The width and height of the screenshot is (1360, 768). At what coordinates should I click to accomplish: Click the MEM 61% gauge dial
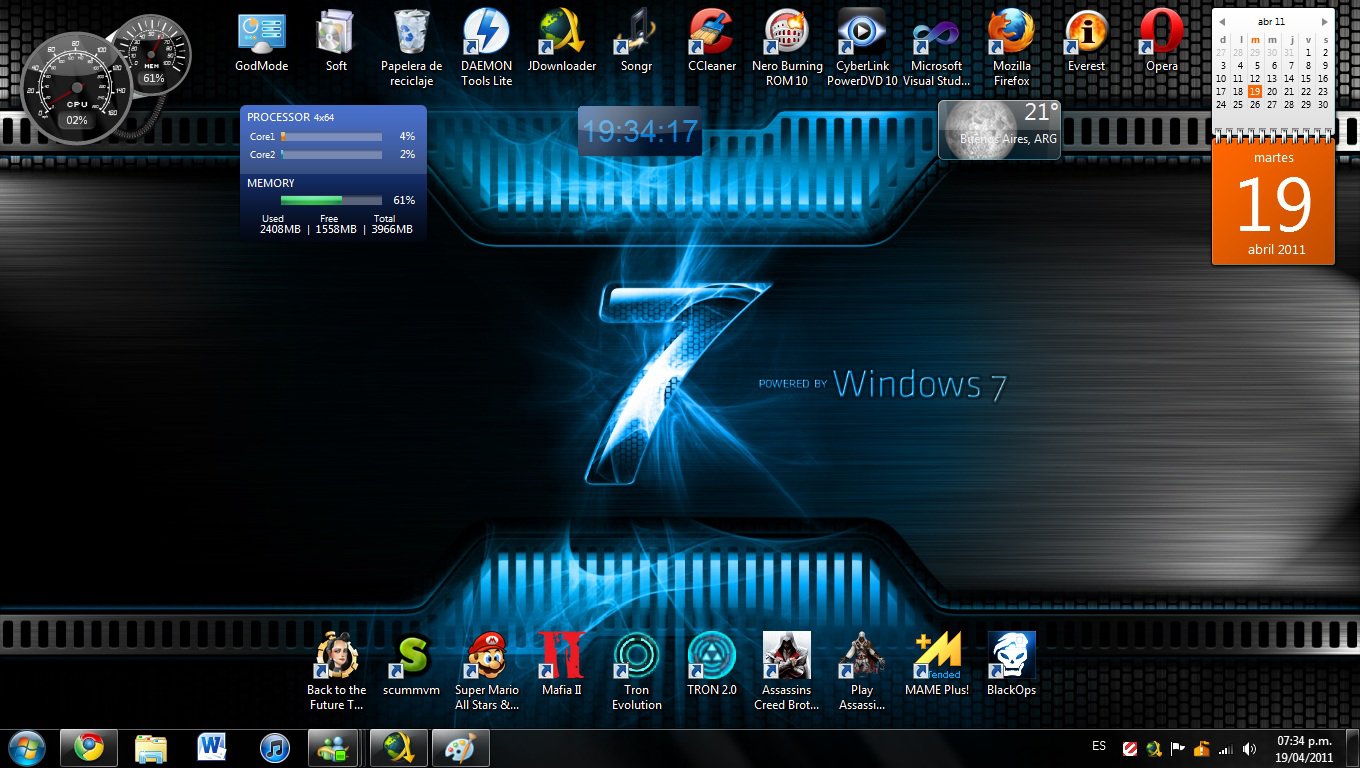(x=153, y=54)
